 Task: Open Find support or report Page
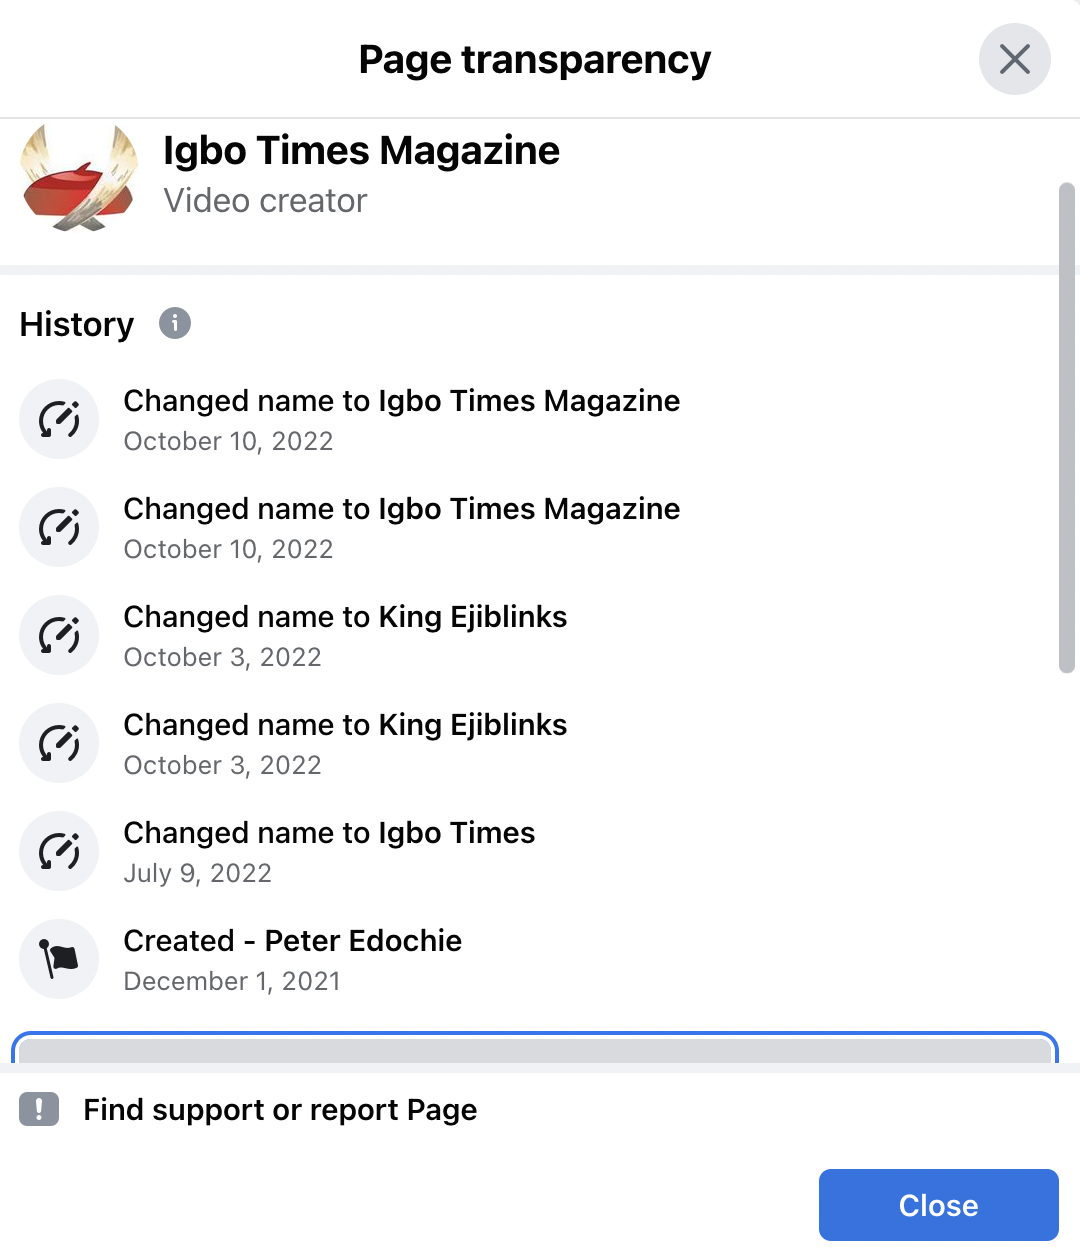pos(280,1109)
